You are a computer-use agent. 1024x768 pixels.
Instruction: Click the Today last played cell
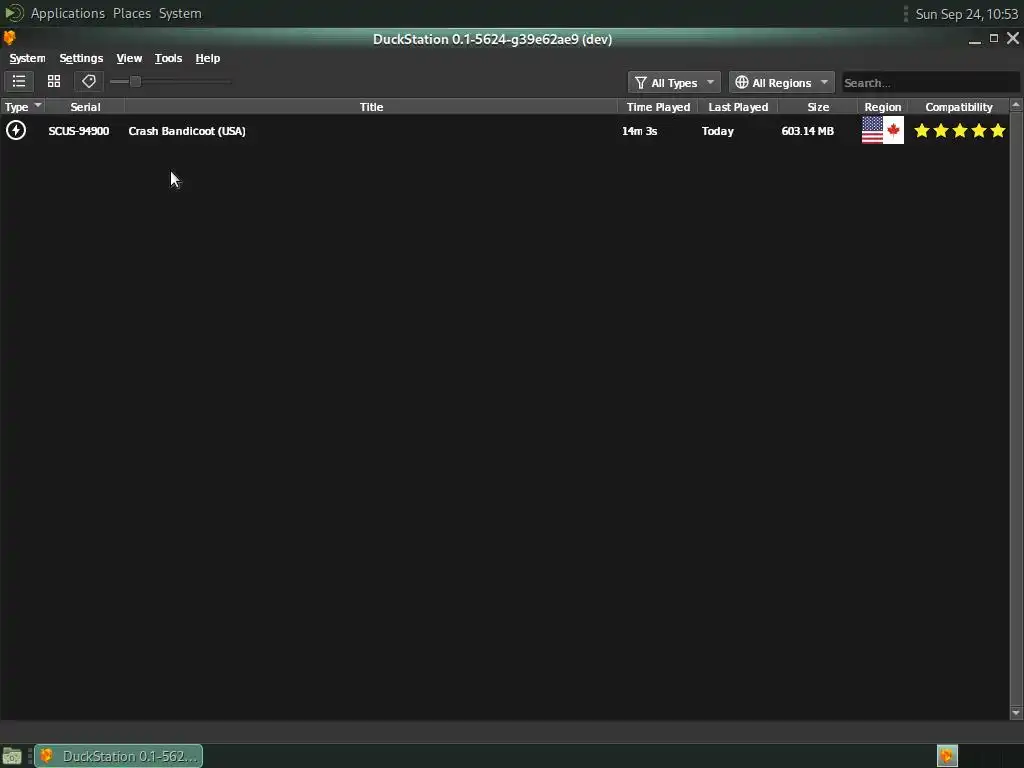coord(718,131)
